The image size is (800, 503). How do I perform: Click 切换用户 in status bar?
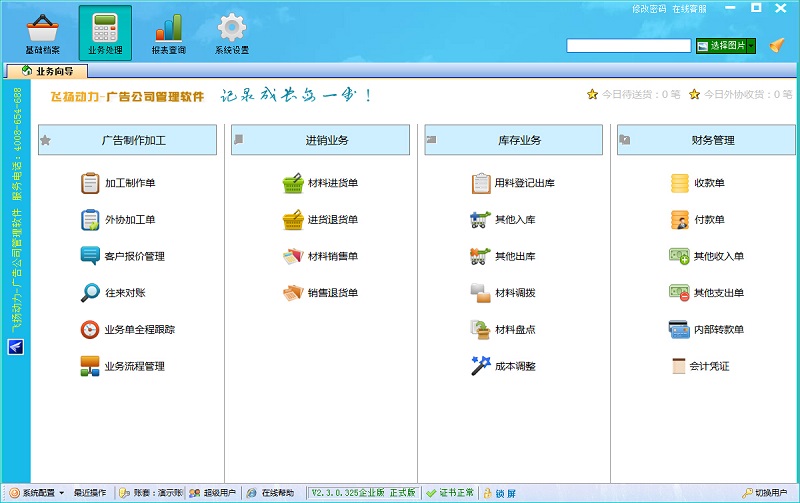pyautogui.click(x=771, y=493)
